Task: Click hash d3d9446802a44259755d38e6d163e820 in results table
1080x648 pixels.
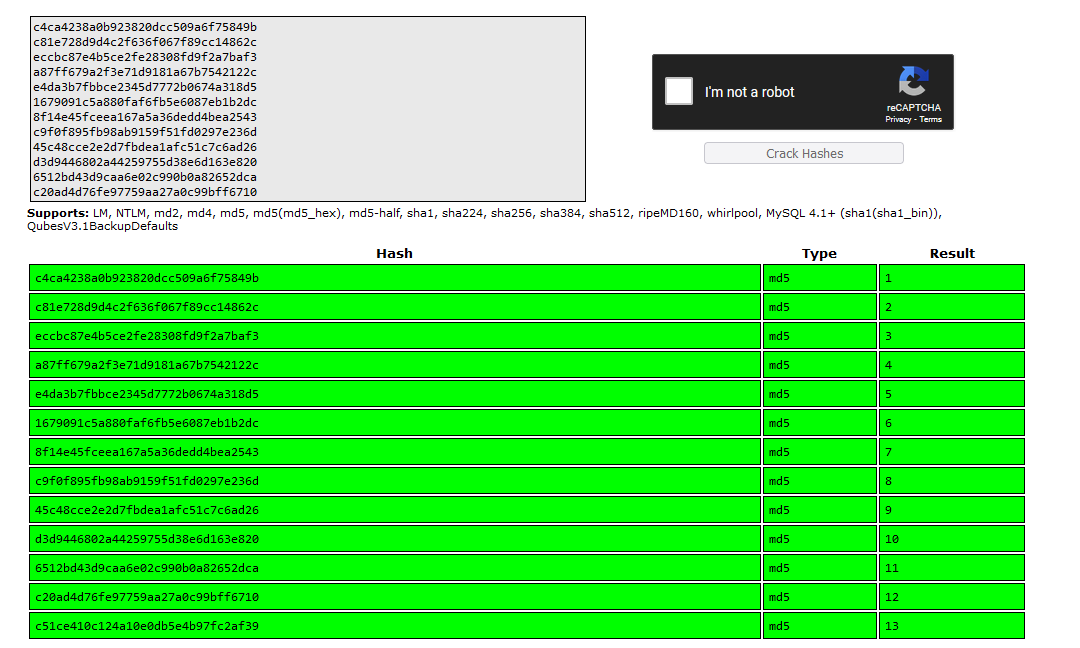Action: pyautogui.click(x=395, y=539)
